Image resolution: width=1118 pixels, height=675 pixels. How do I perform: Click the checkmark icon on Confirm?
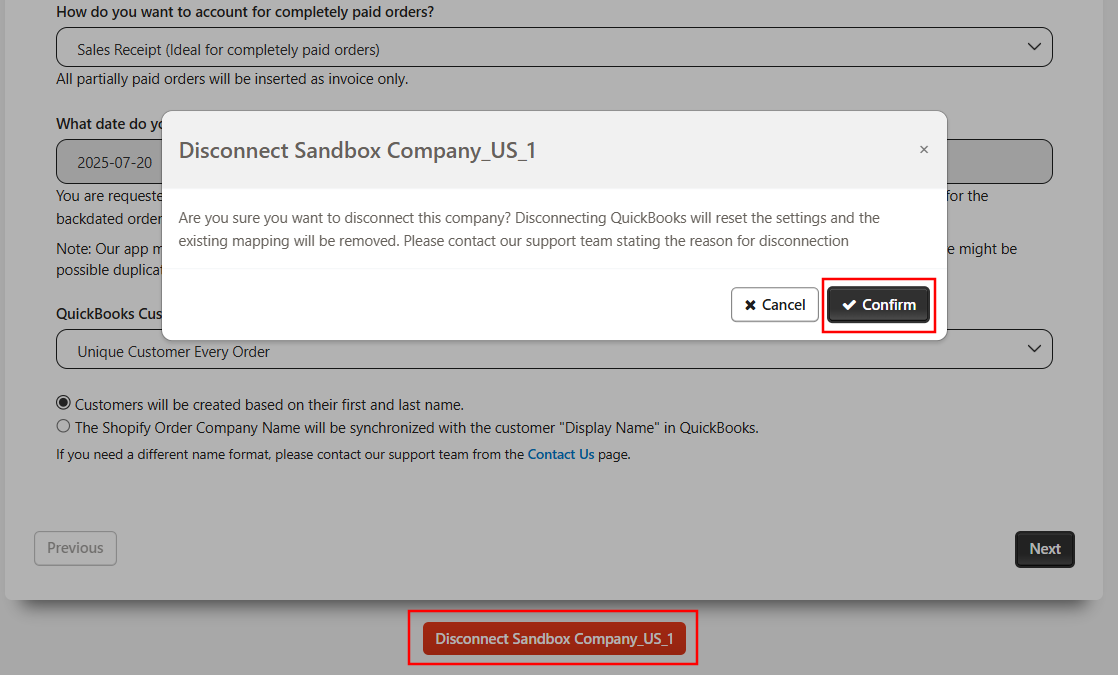click(849, 305)
